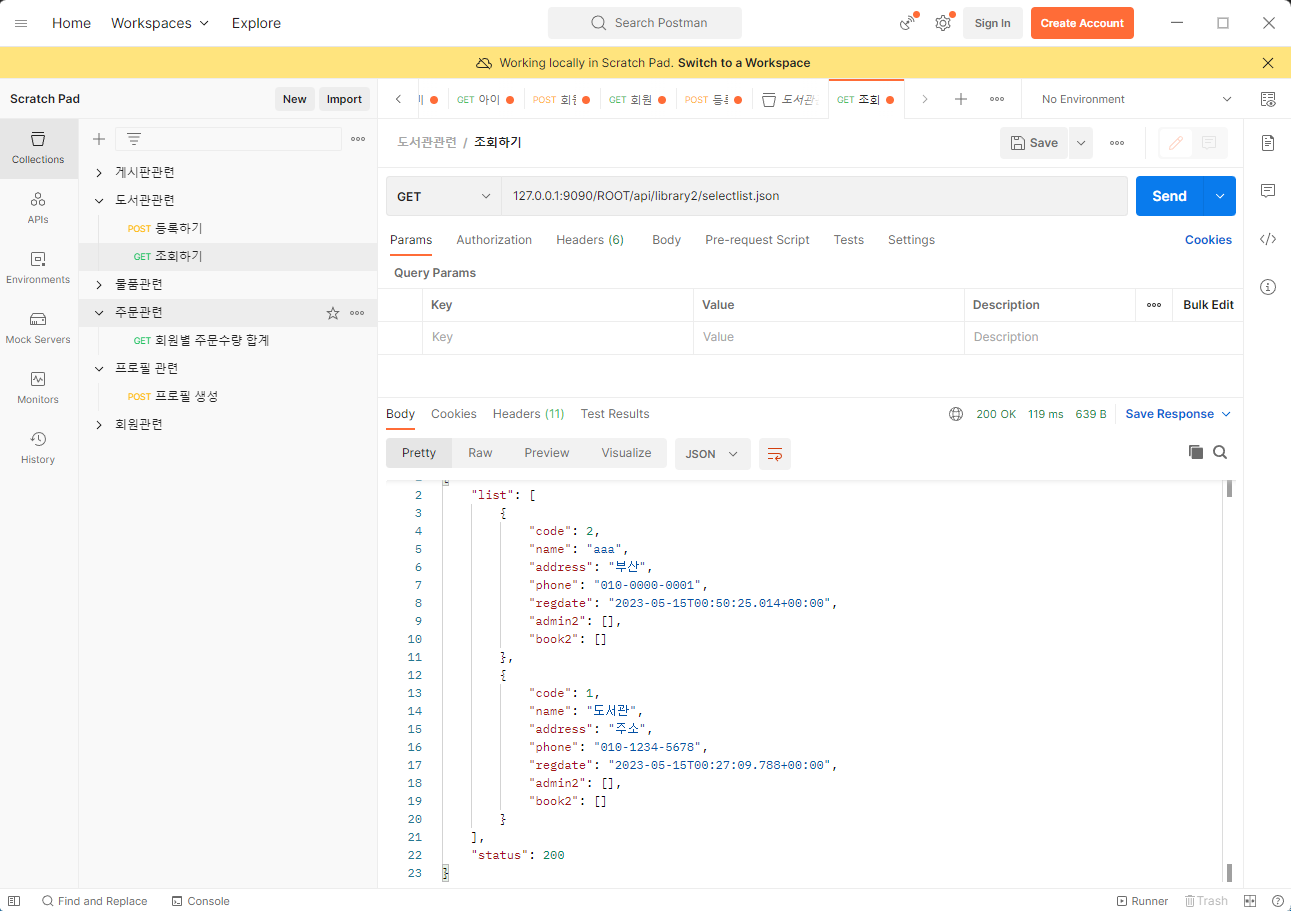Open tab options ellipsis menu
Screen dimensions: 1291x911
pyautogui.click(x=997, y=99)
